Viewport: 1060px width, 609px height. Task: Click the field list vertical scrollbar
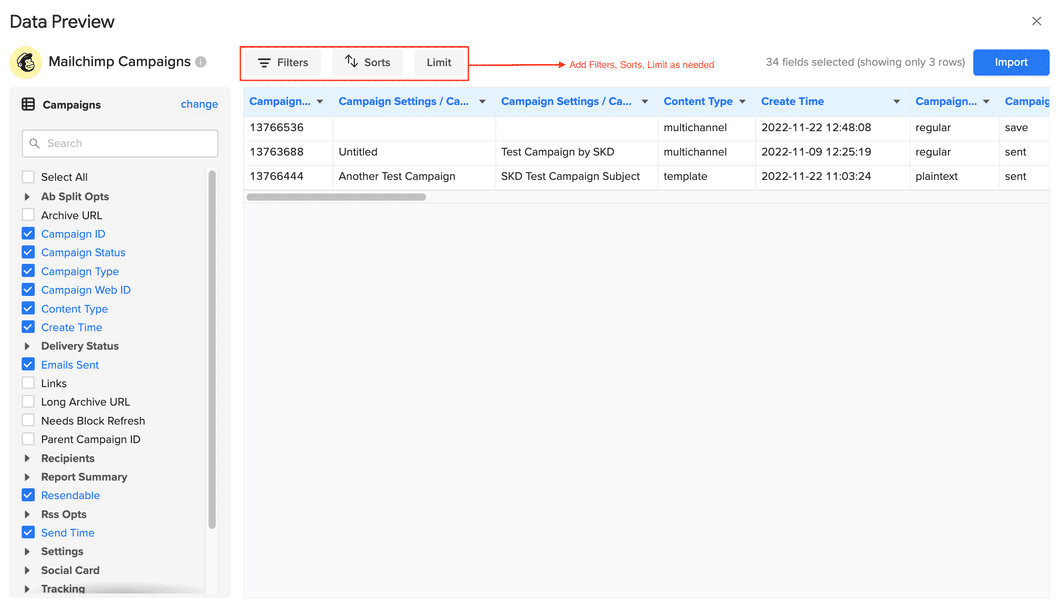[x=212, y=349]
